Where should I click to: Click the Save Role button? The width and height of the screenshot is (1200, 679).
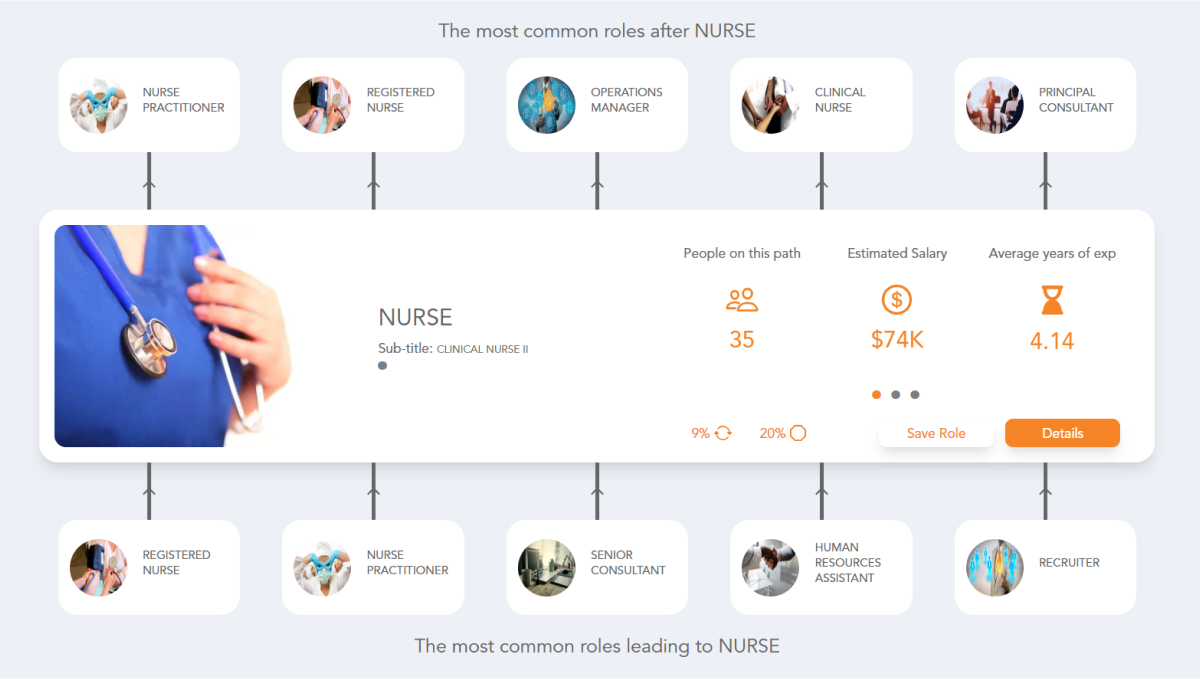936,433
